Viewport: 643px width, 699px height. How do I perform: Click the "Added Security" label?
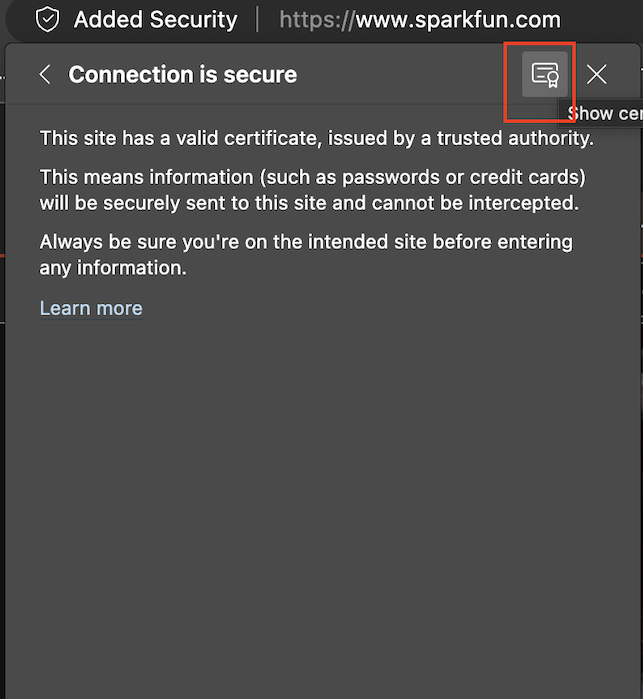(x=155, y=19)
